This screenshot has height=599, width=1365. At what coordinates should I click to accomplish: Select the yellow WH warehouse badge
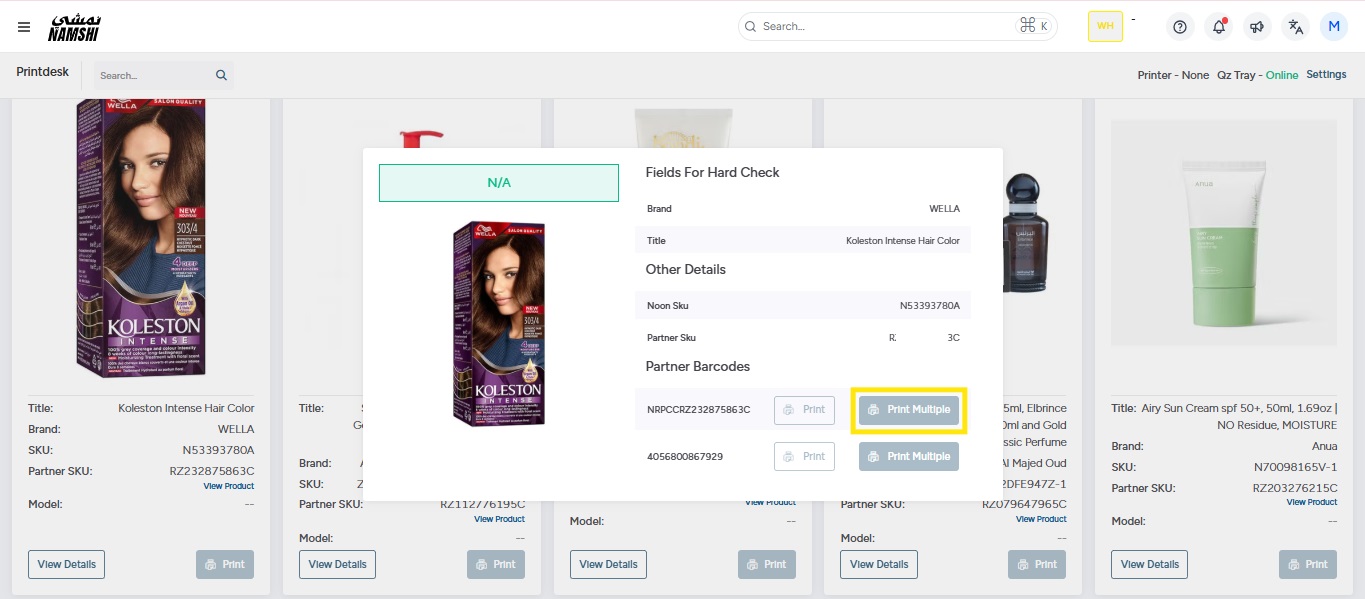(1105, 27)
